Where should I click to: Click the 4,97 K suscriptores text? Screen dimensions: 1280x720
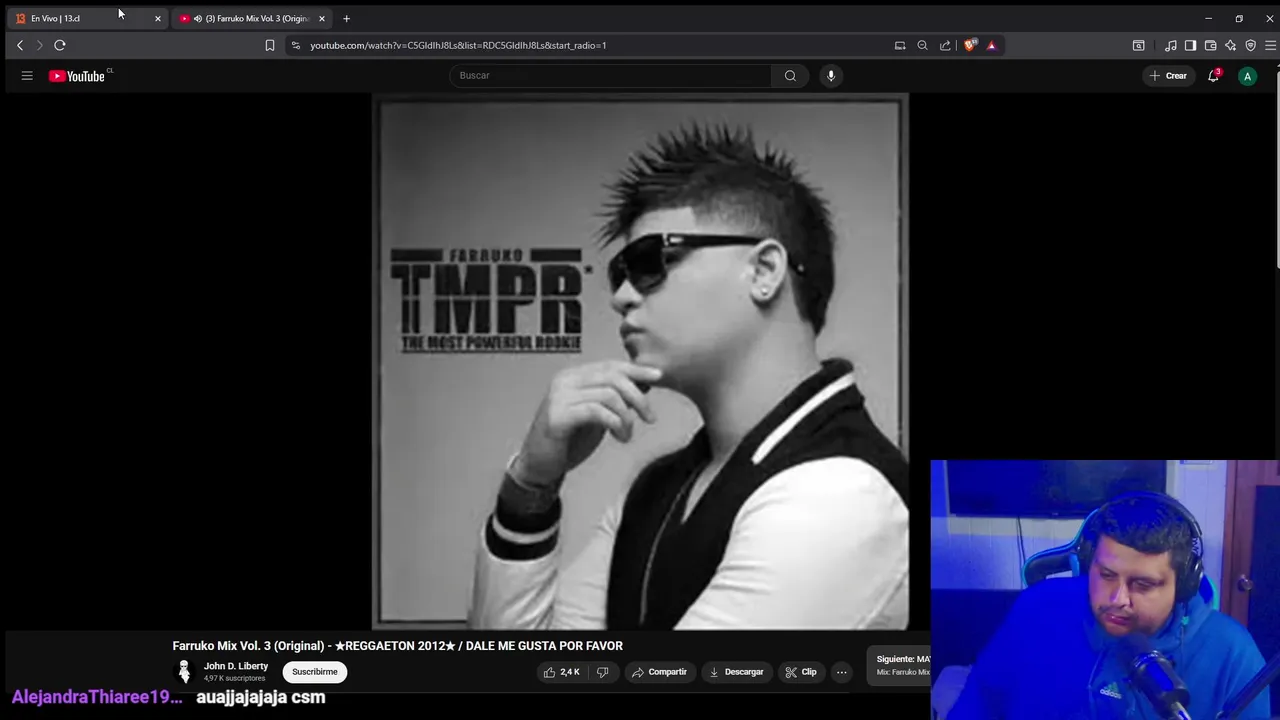[x=235, y=679]
